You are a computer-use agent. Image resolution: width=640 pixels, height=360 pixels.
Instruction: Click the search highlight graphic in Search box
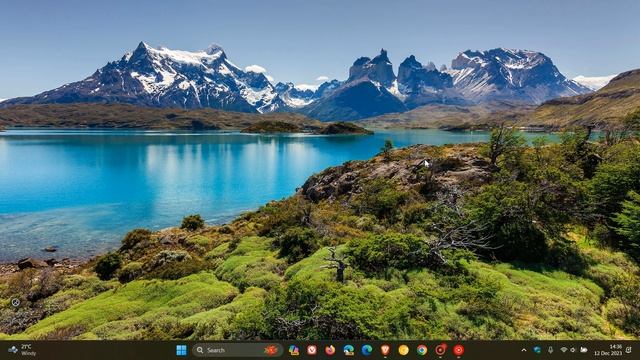pyautogui.click(x=271, y=350)
